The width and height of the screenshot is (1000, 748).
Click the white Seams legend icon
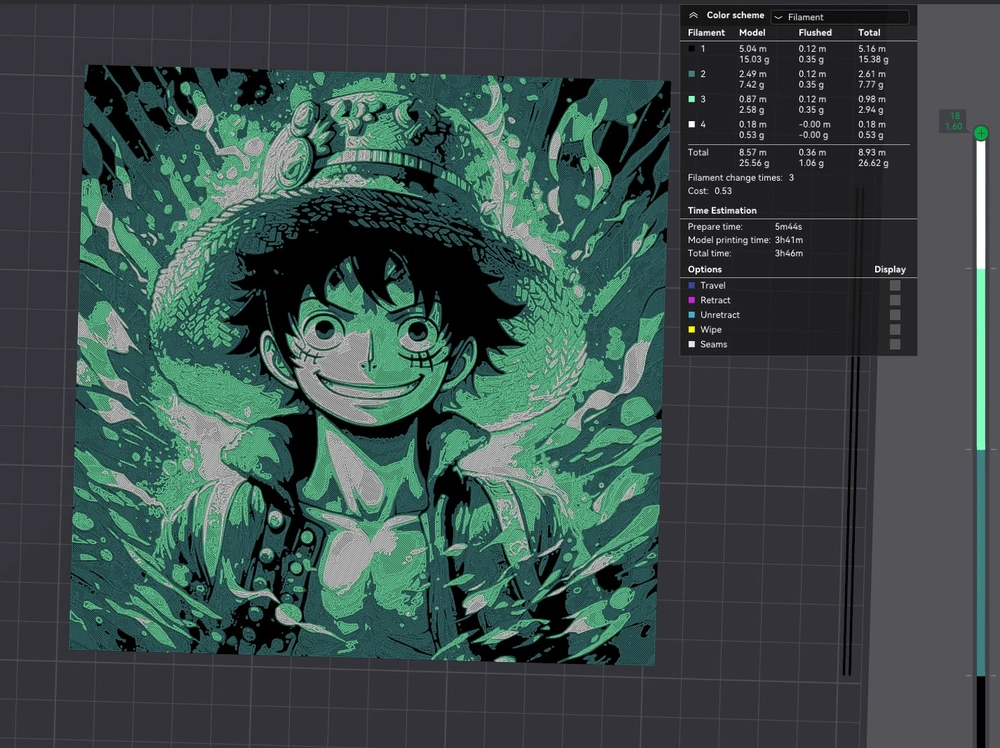coord(692,344)
